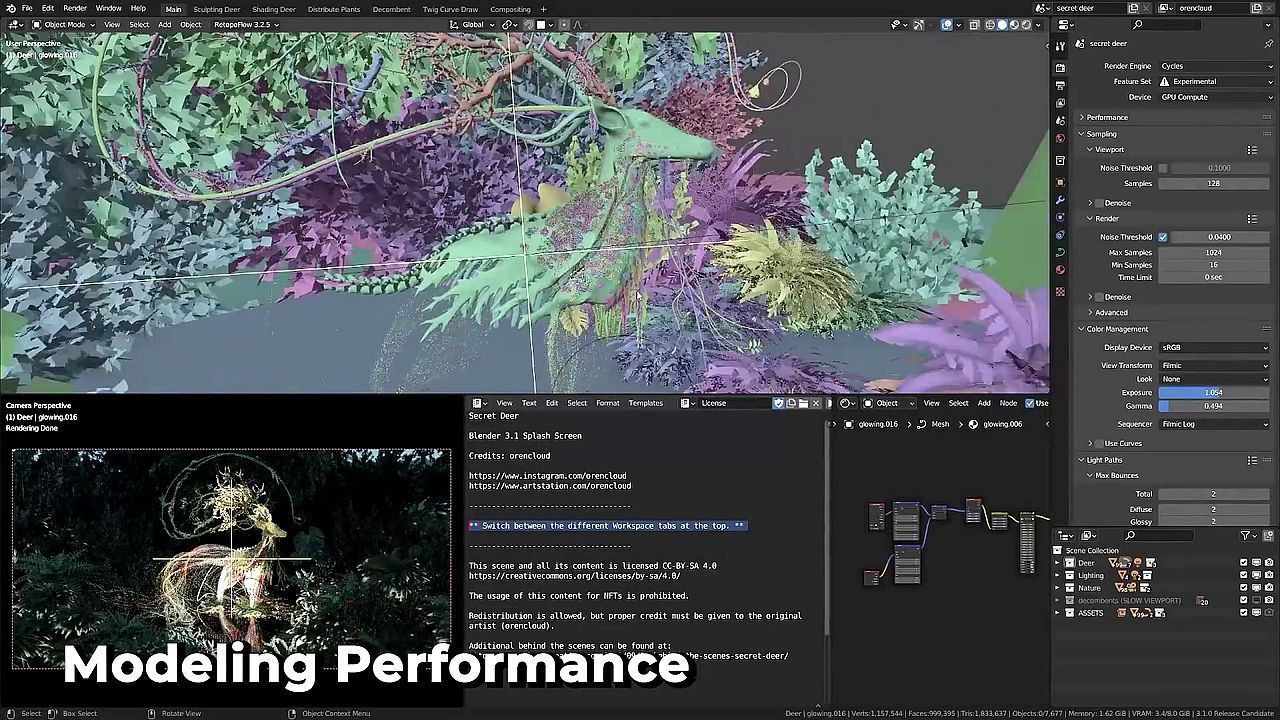The height and width of the screenshot is (720, 1280).
Task: Open View Transform dropdown showing Filmic
Action: (x=1214, y=365)
